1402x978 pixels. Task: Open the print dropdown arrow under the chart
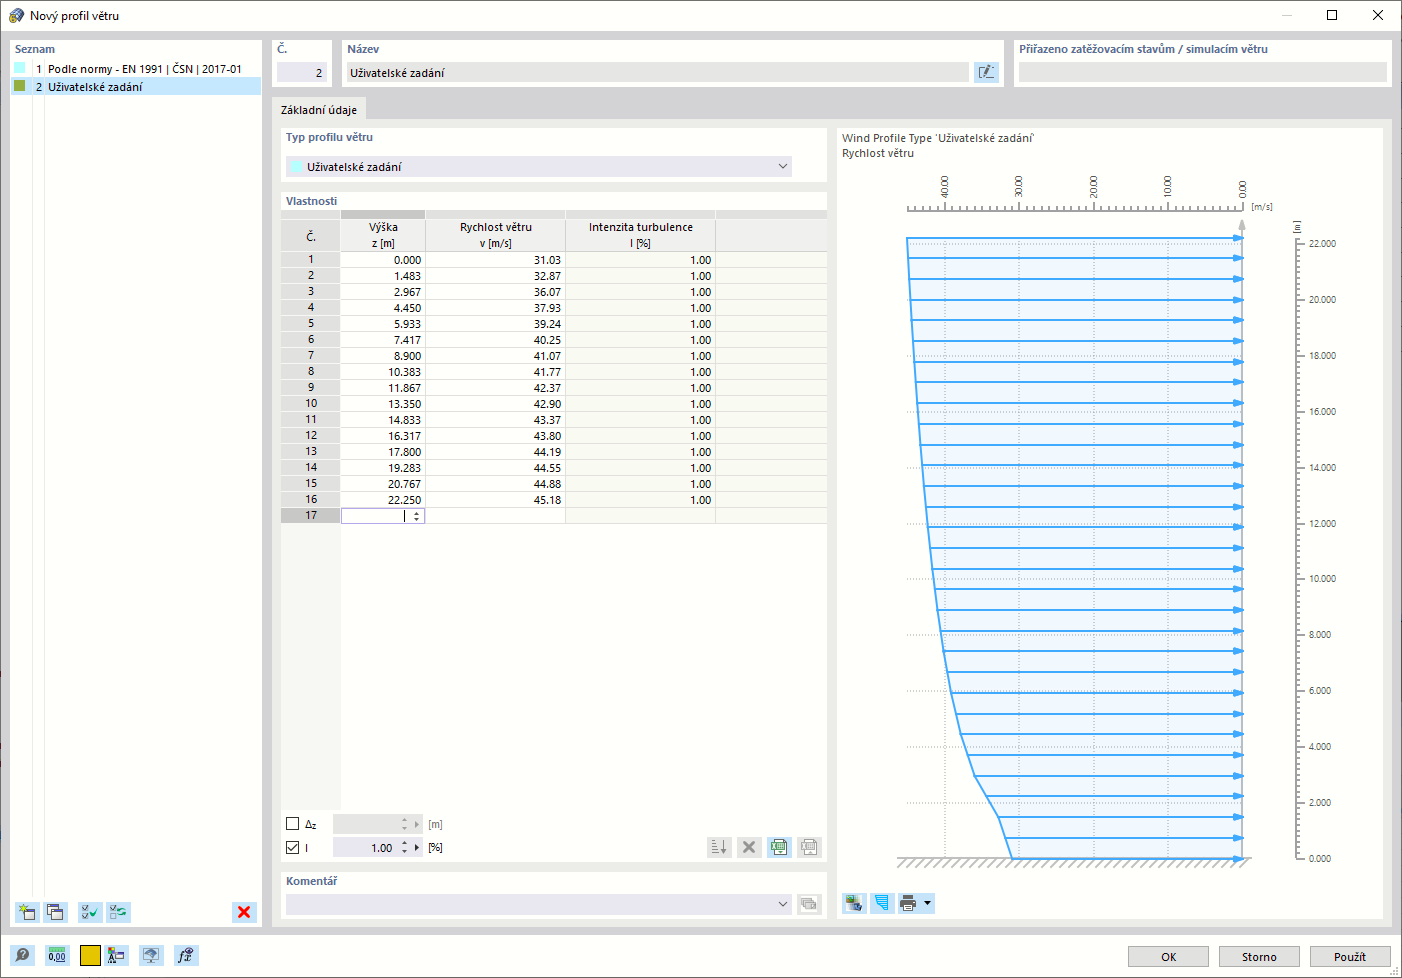[x=928, y=903]
